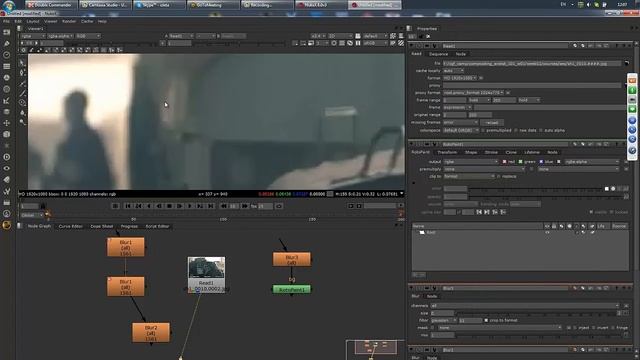This screenshot has height=360, width=640.
Task: Switch to the Dope Sheet tab
Action: 102,226
